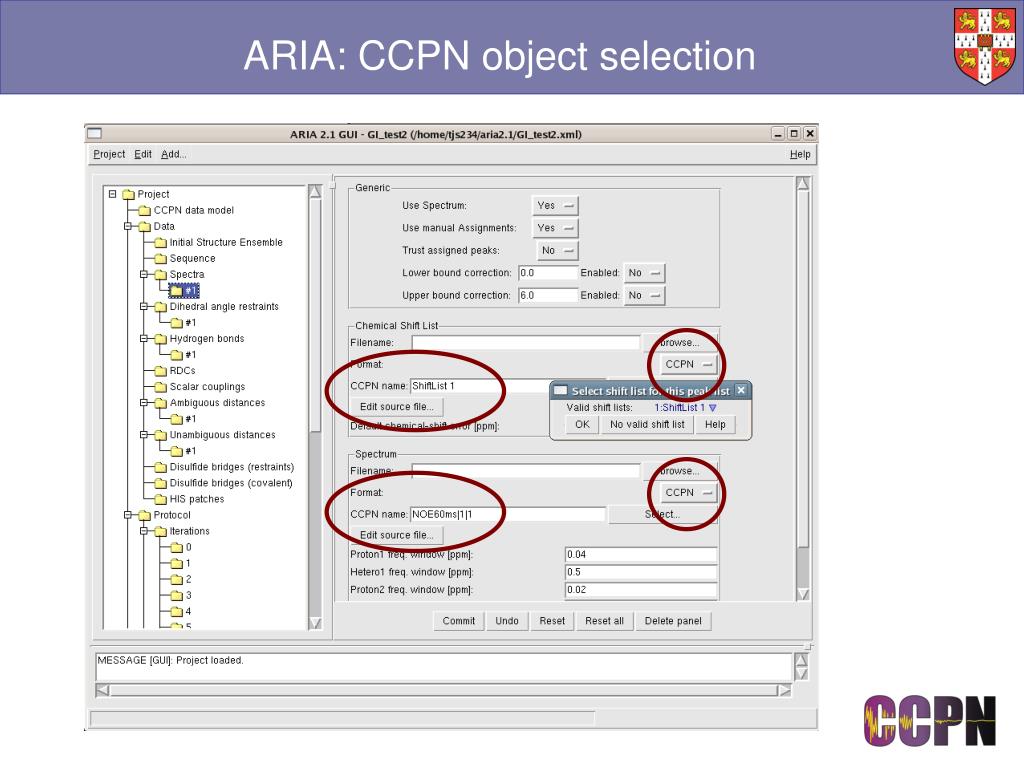Screen dimensions: 1024x768
Task: Click settings panel scrollbar up arrow
Action: pyautogui.click(x=803, y=184)
